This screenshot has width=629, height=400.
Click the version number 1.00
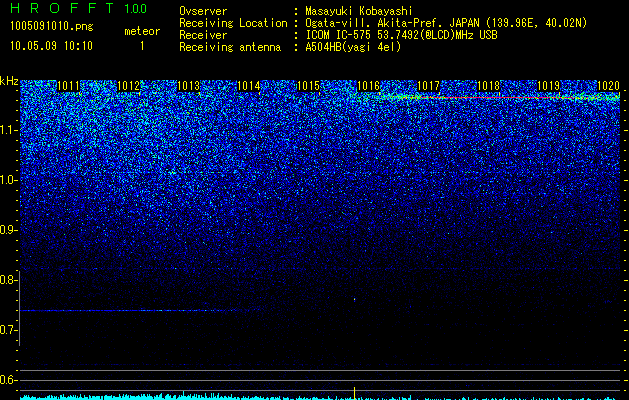point(135,8)
